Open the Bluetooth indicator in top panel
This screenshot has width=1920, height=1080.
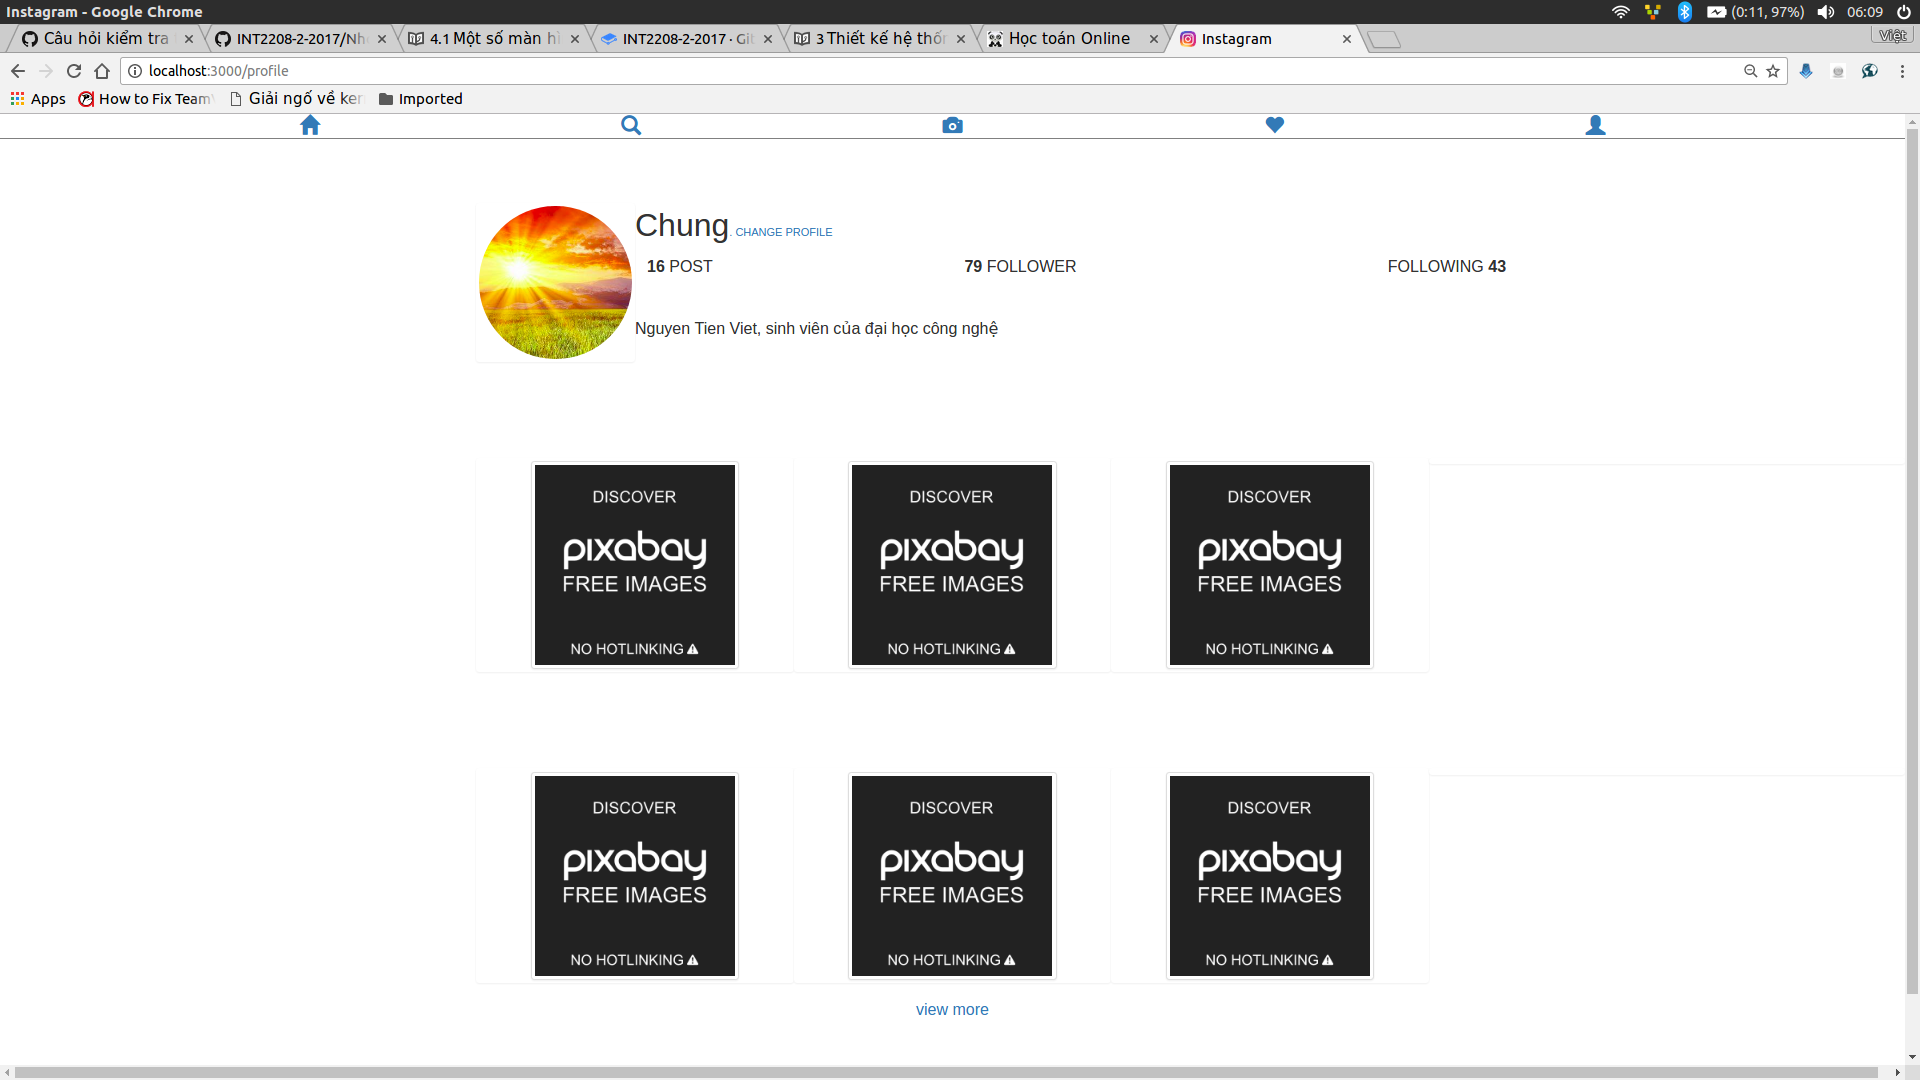pos(1685,12)
